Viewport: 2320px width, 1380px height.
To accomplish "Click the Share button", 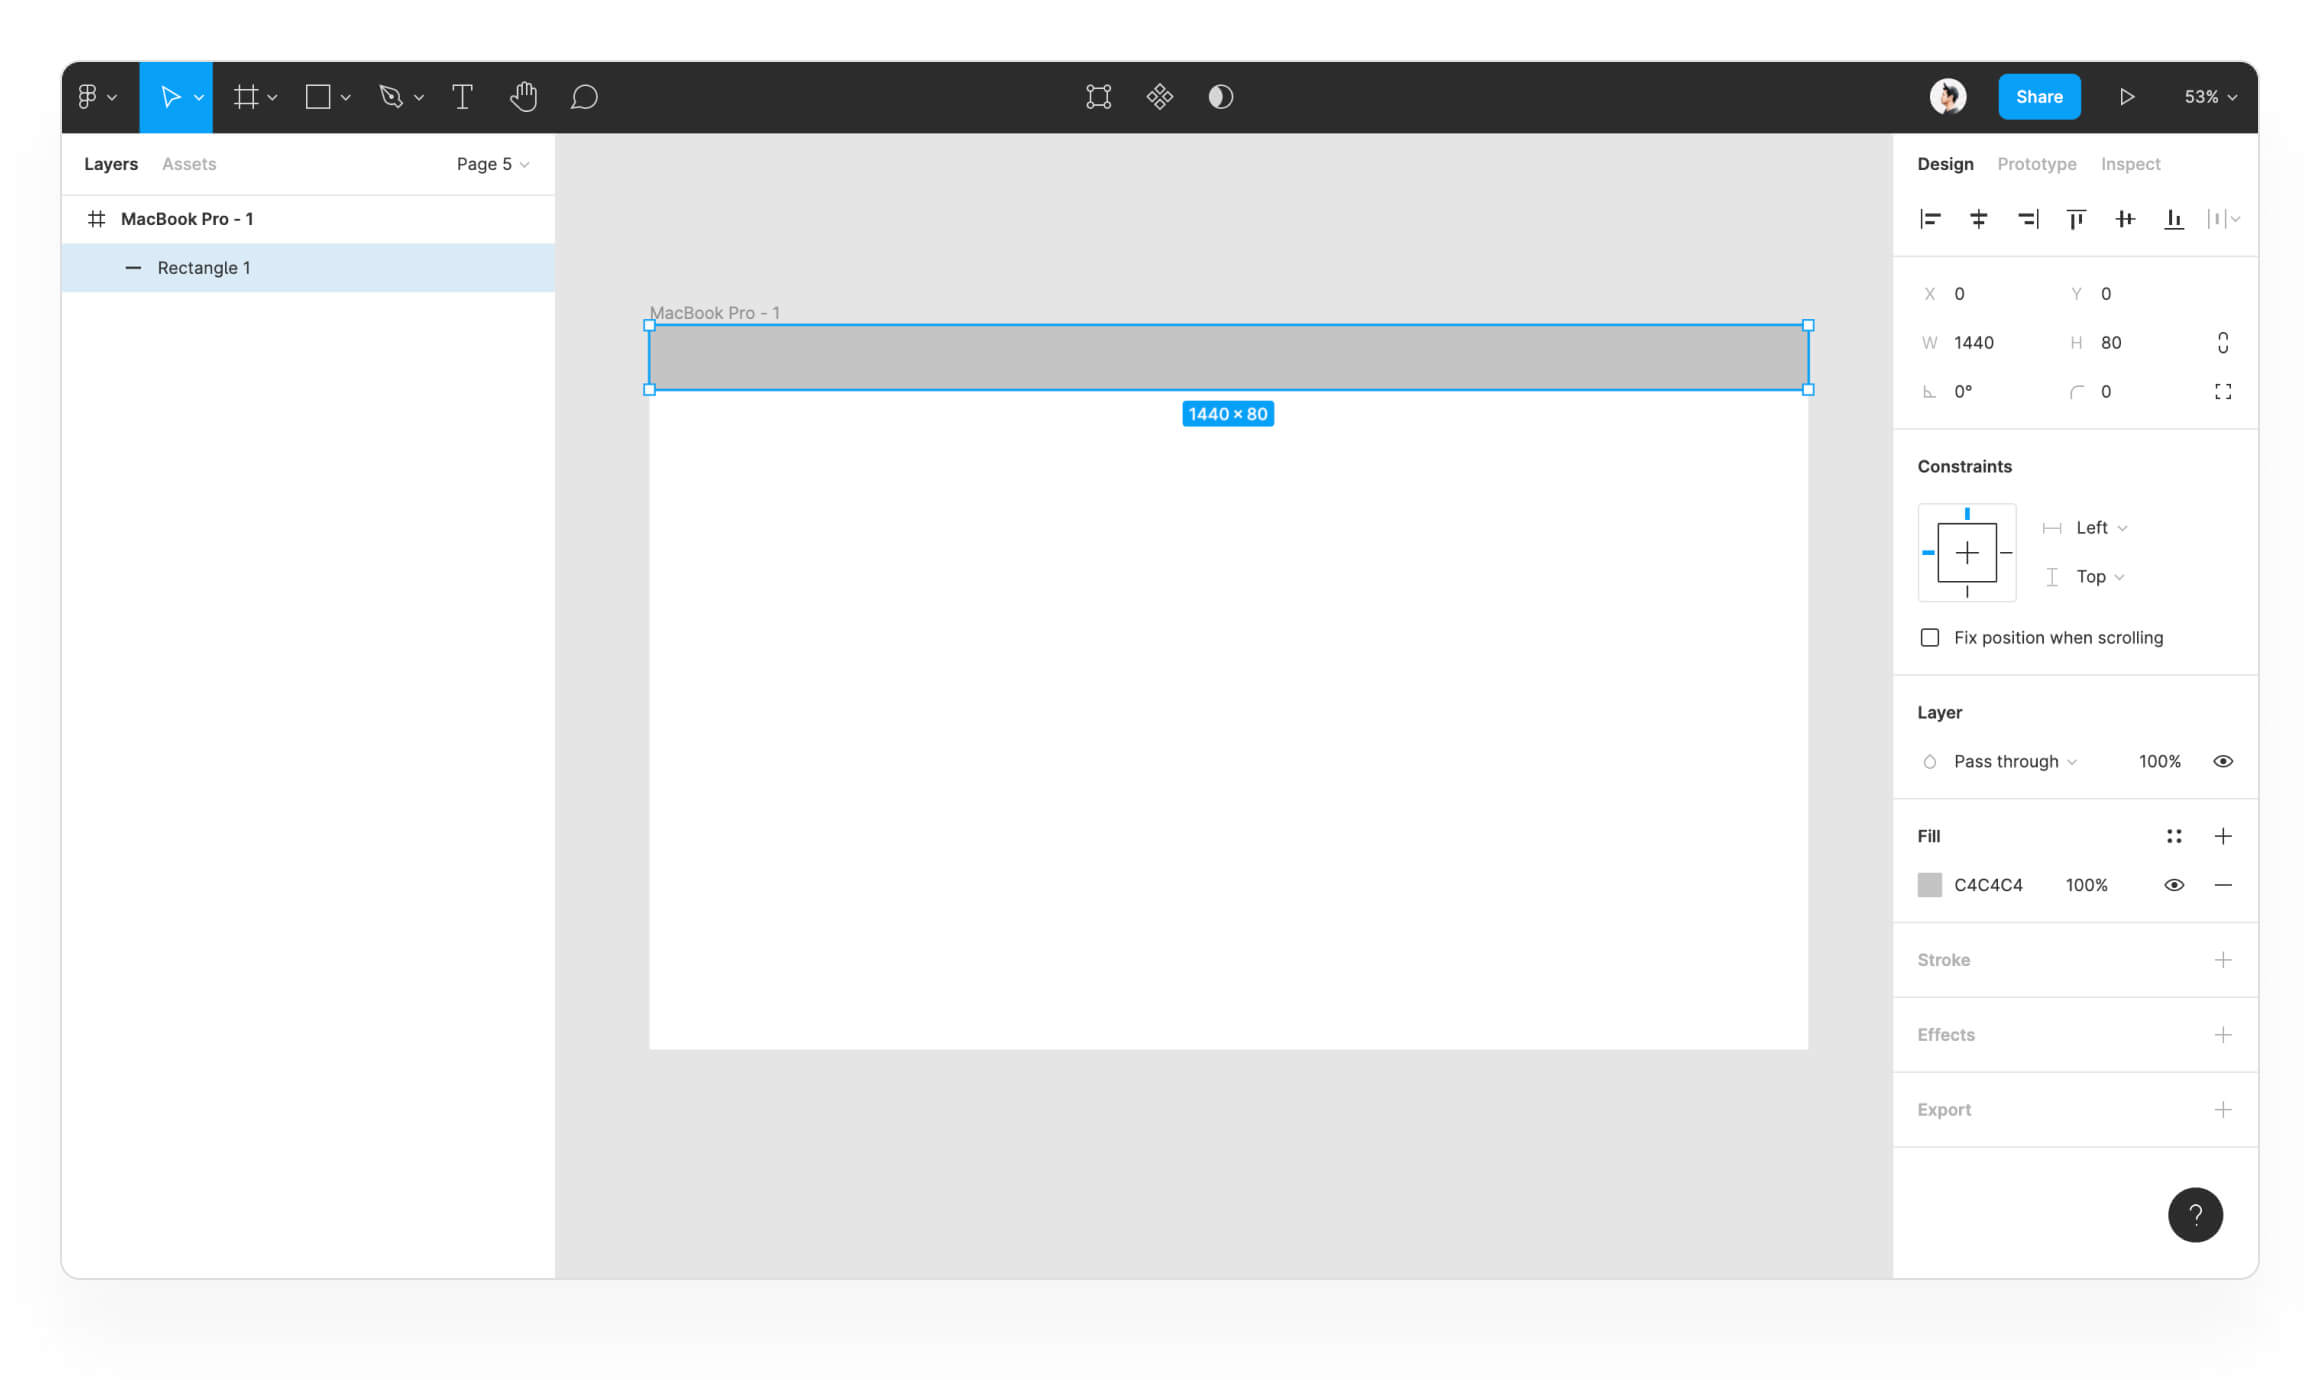I will pos(2038,97).
